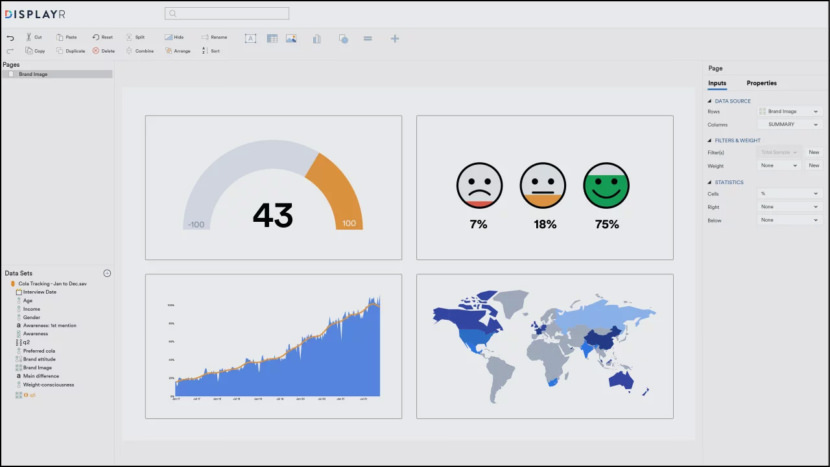830x467 pixels.
Task: Click the neutral face 18% pictograph
Action: point(543,185)
